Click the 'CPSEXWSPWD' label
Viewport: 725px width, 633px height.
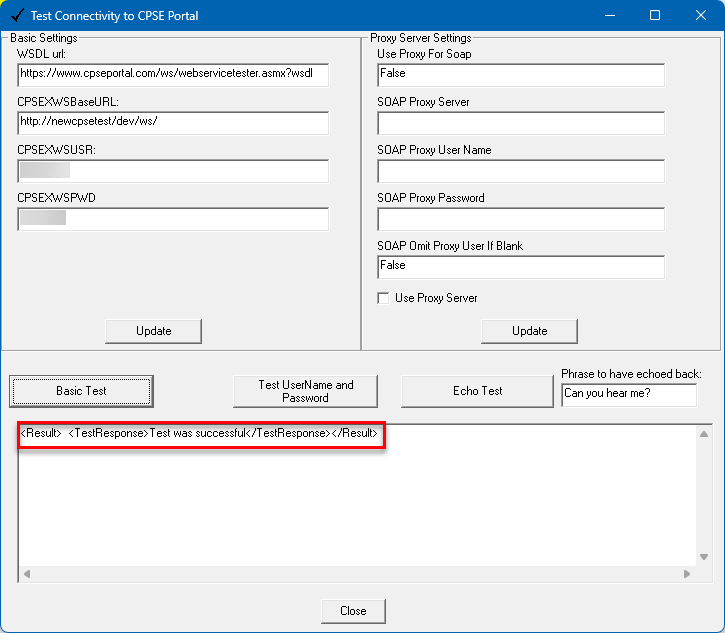[x=56, y=198]
